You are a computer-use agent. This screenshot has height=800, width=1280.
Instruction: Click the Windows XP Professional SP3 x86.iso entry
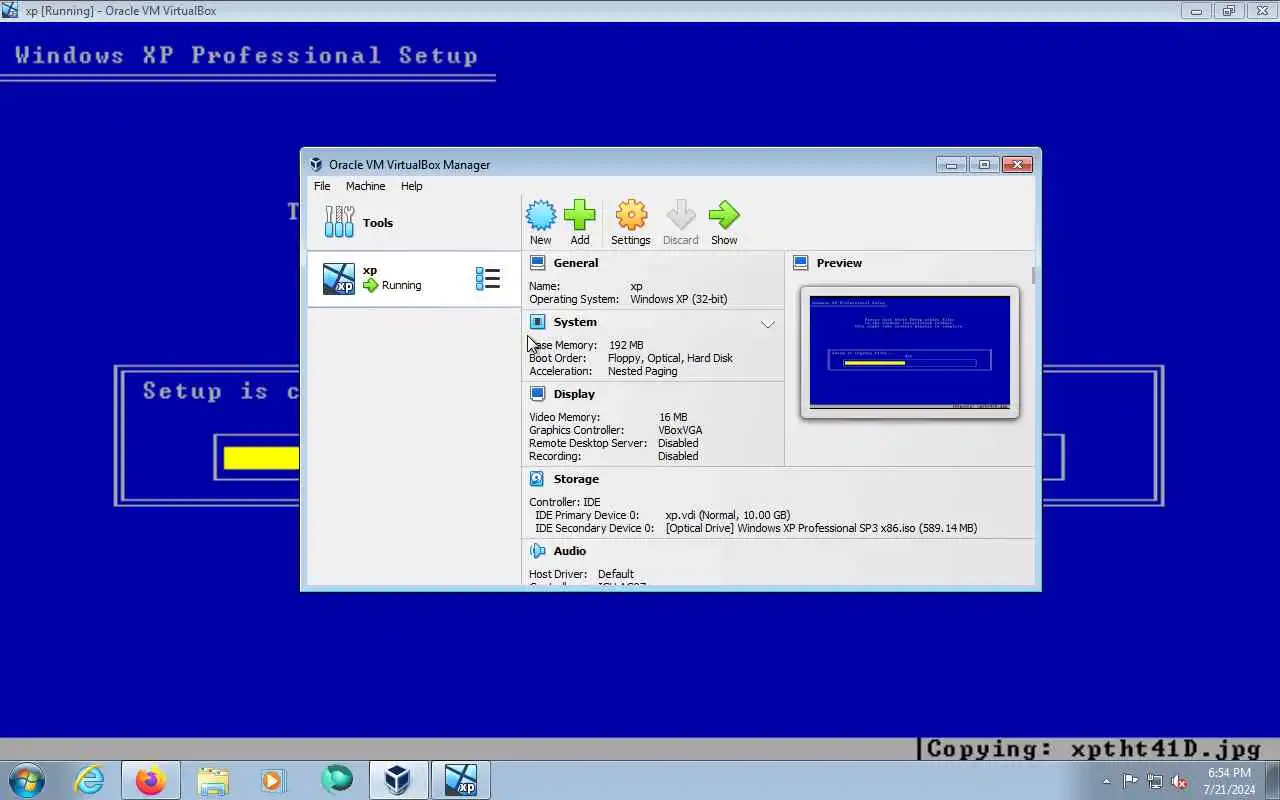tap(821, 528)
